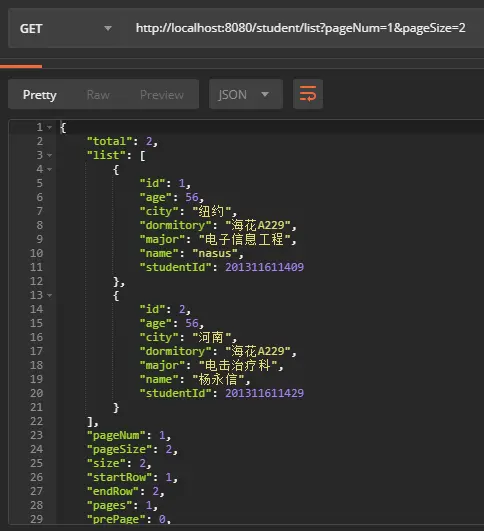Click the "pages": 1 line
The height and width of the screenshot is (531, 484).
click(122, 505)
